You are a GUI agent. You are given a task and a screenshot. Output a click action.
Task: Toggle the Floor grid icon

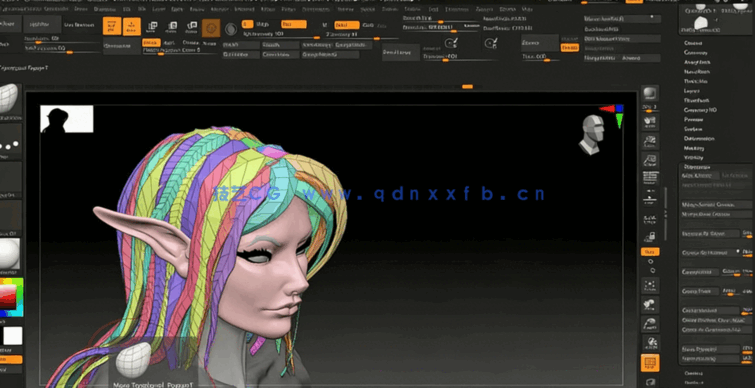point(650,220)
